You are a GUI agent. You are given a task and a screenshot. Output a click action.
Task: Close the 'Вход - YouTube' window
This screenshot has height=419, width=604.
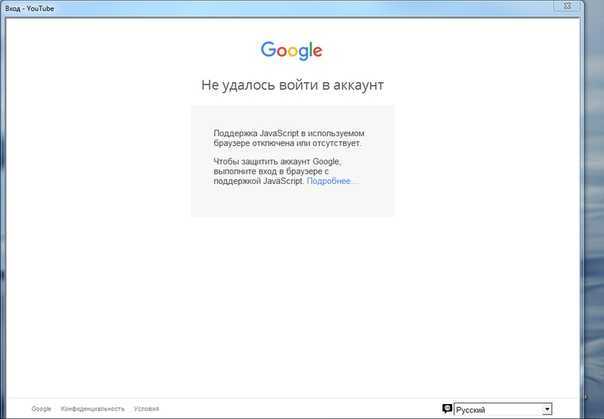pyautogui.click(x=568, y=5)
